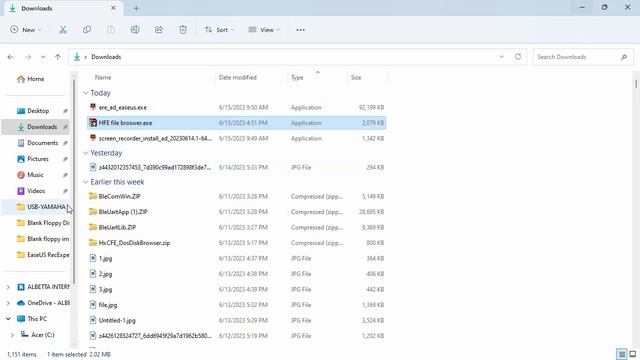640x360 pixels.
Task: Open the New item dropdown
Action: click(26, 30)
